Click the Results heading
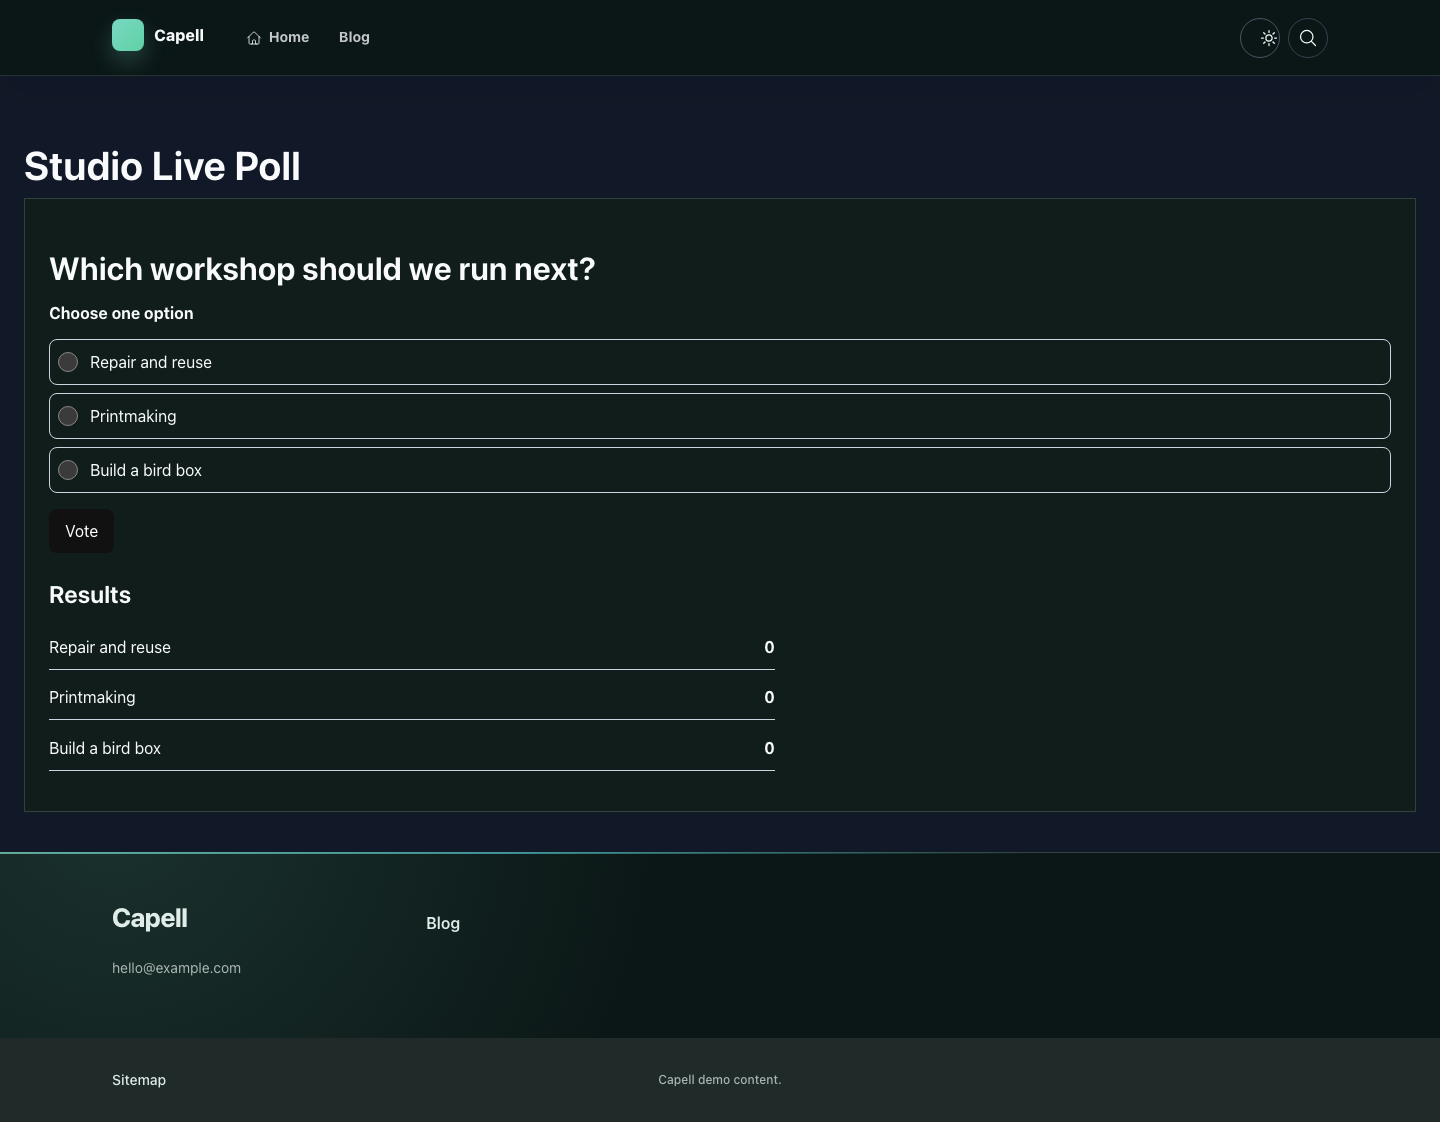The image size is (1440, 1122). point(90,595)
